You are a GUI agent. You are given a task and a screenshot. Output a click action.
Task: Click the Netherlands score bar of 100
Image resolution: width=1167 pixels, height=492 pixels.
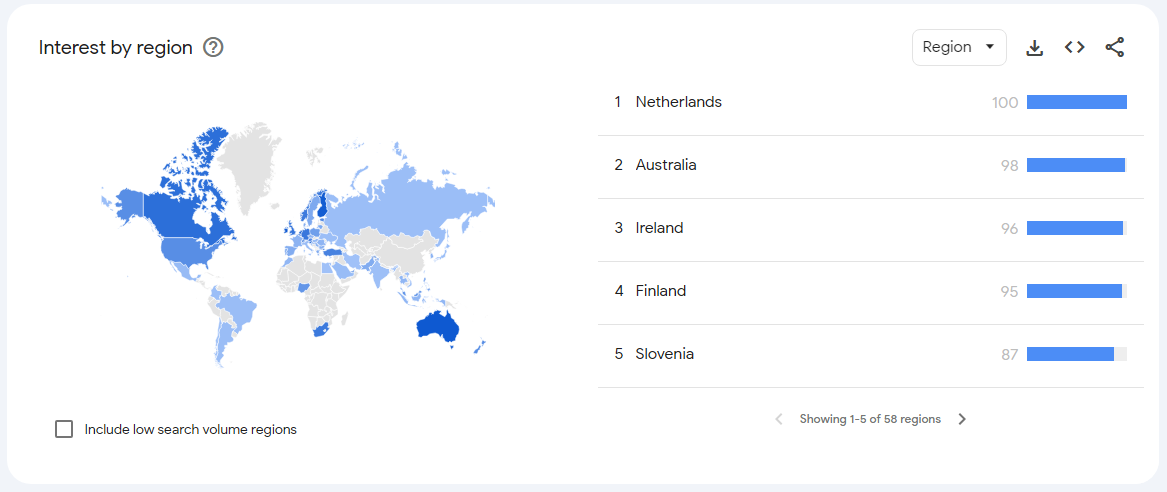(1076, 102)
